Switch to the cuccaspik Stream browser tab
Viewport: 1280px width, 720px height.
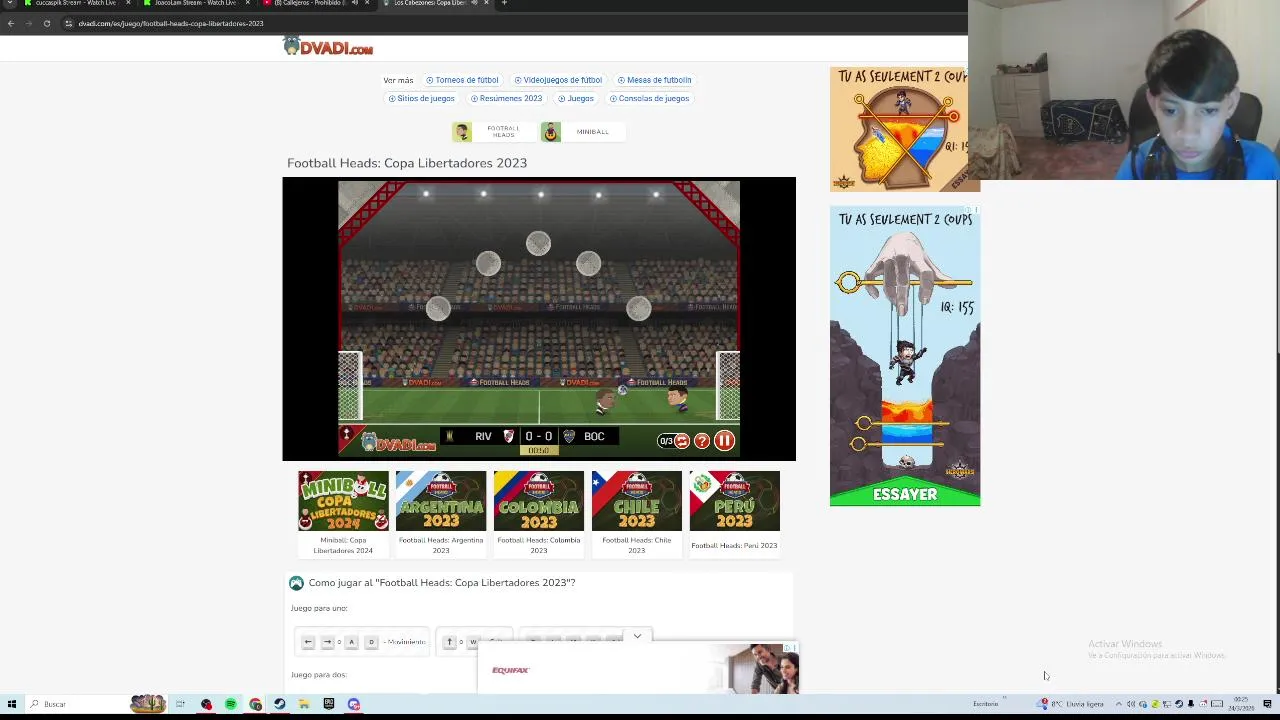click(76, 3)
